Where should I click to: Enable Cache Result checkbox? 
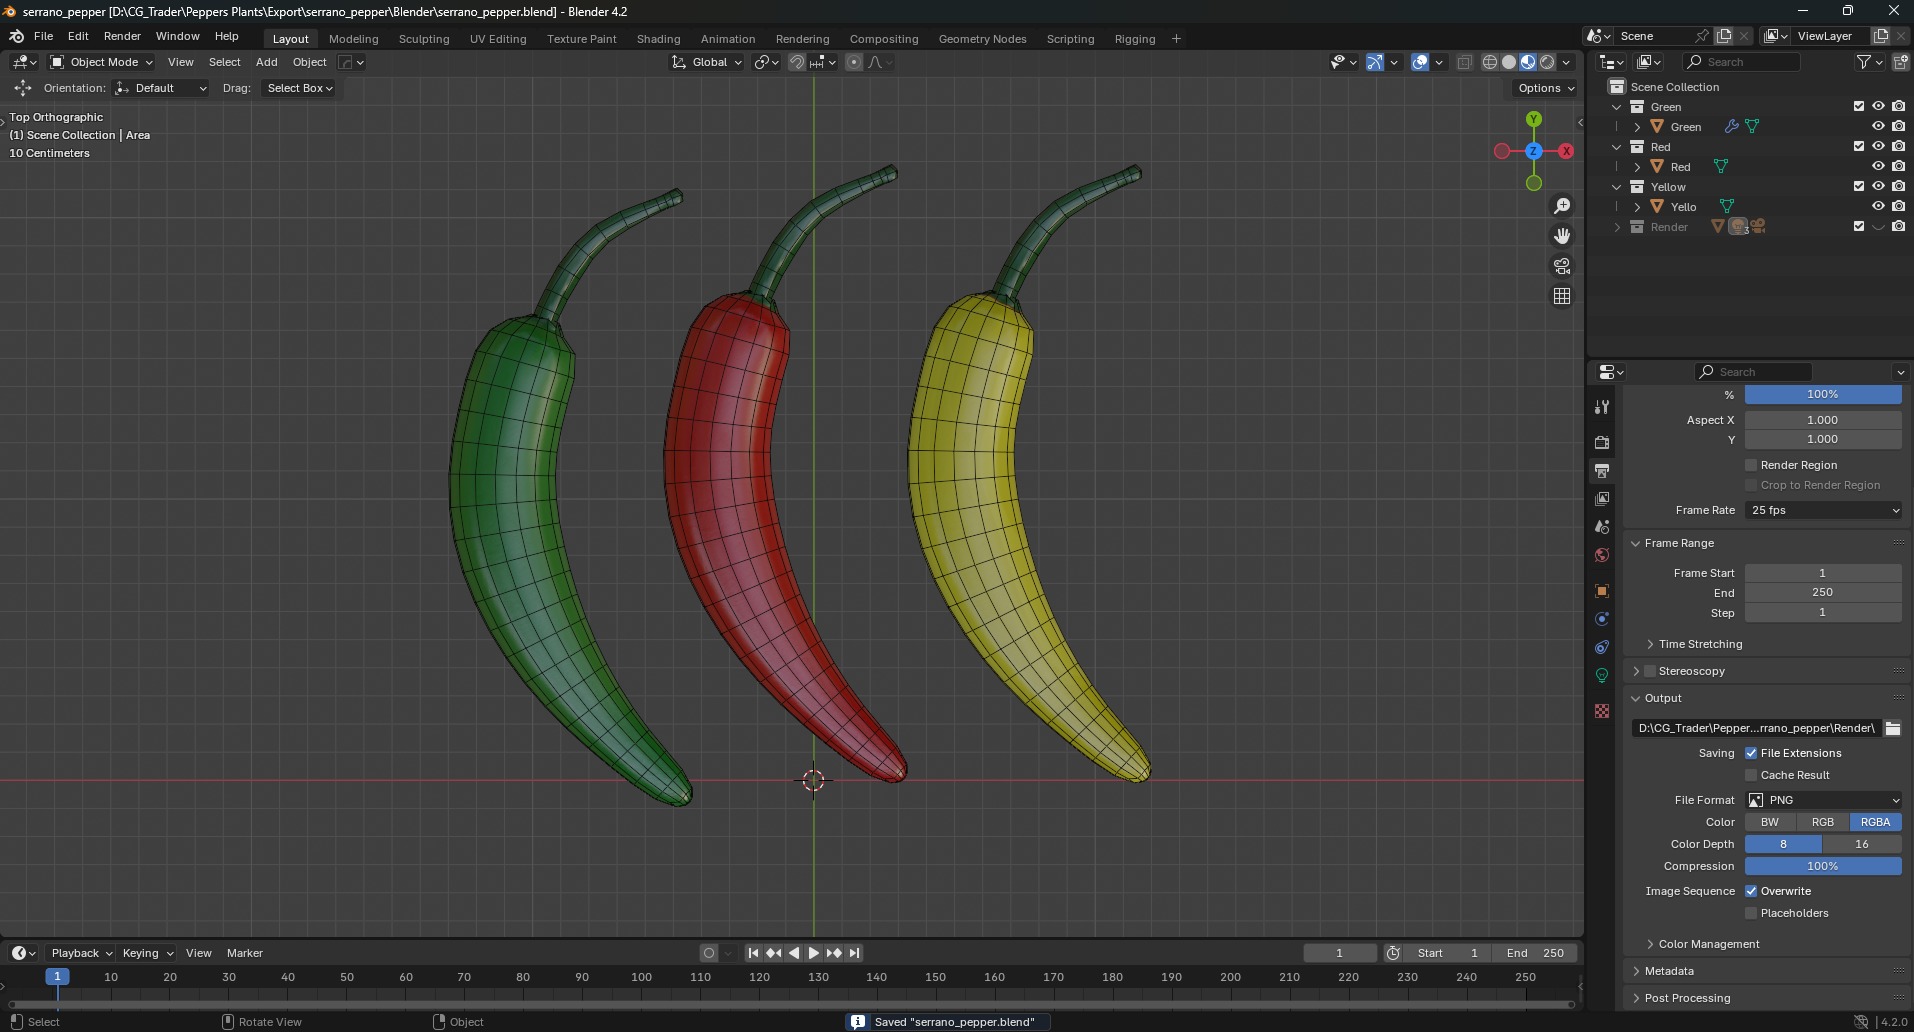click(1751, 775)
